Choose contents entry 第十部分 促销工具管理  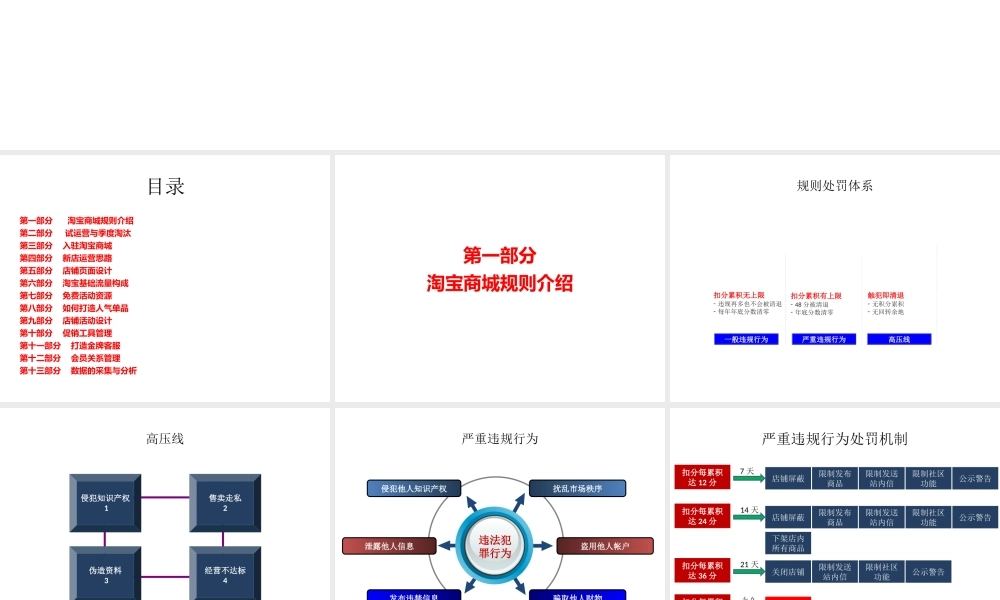[x=66, y=333]
